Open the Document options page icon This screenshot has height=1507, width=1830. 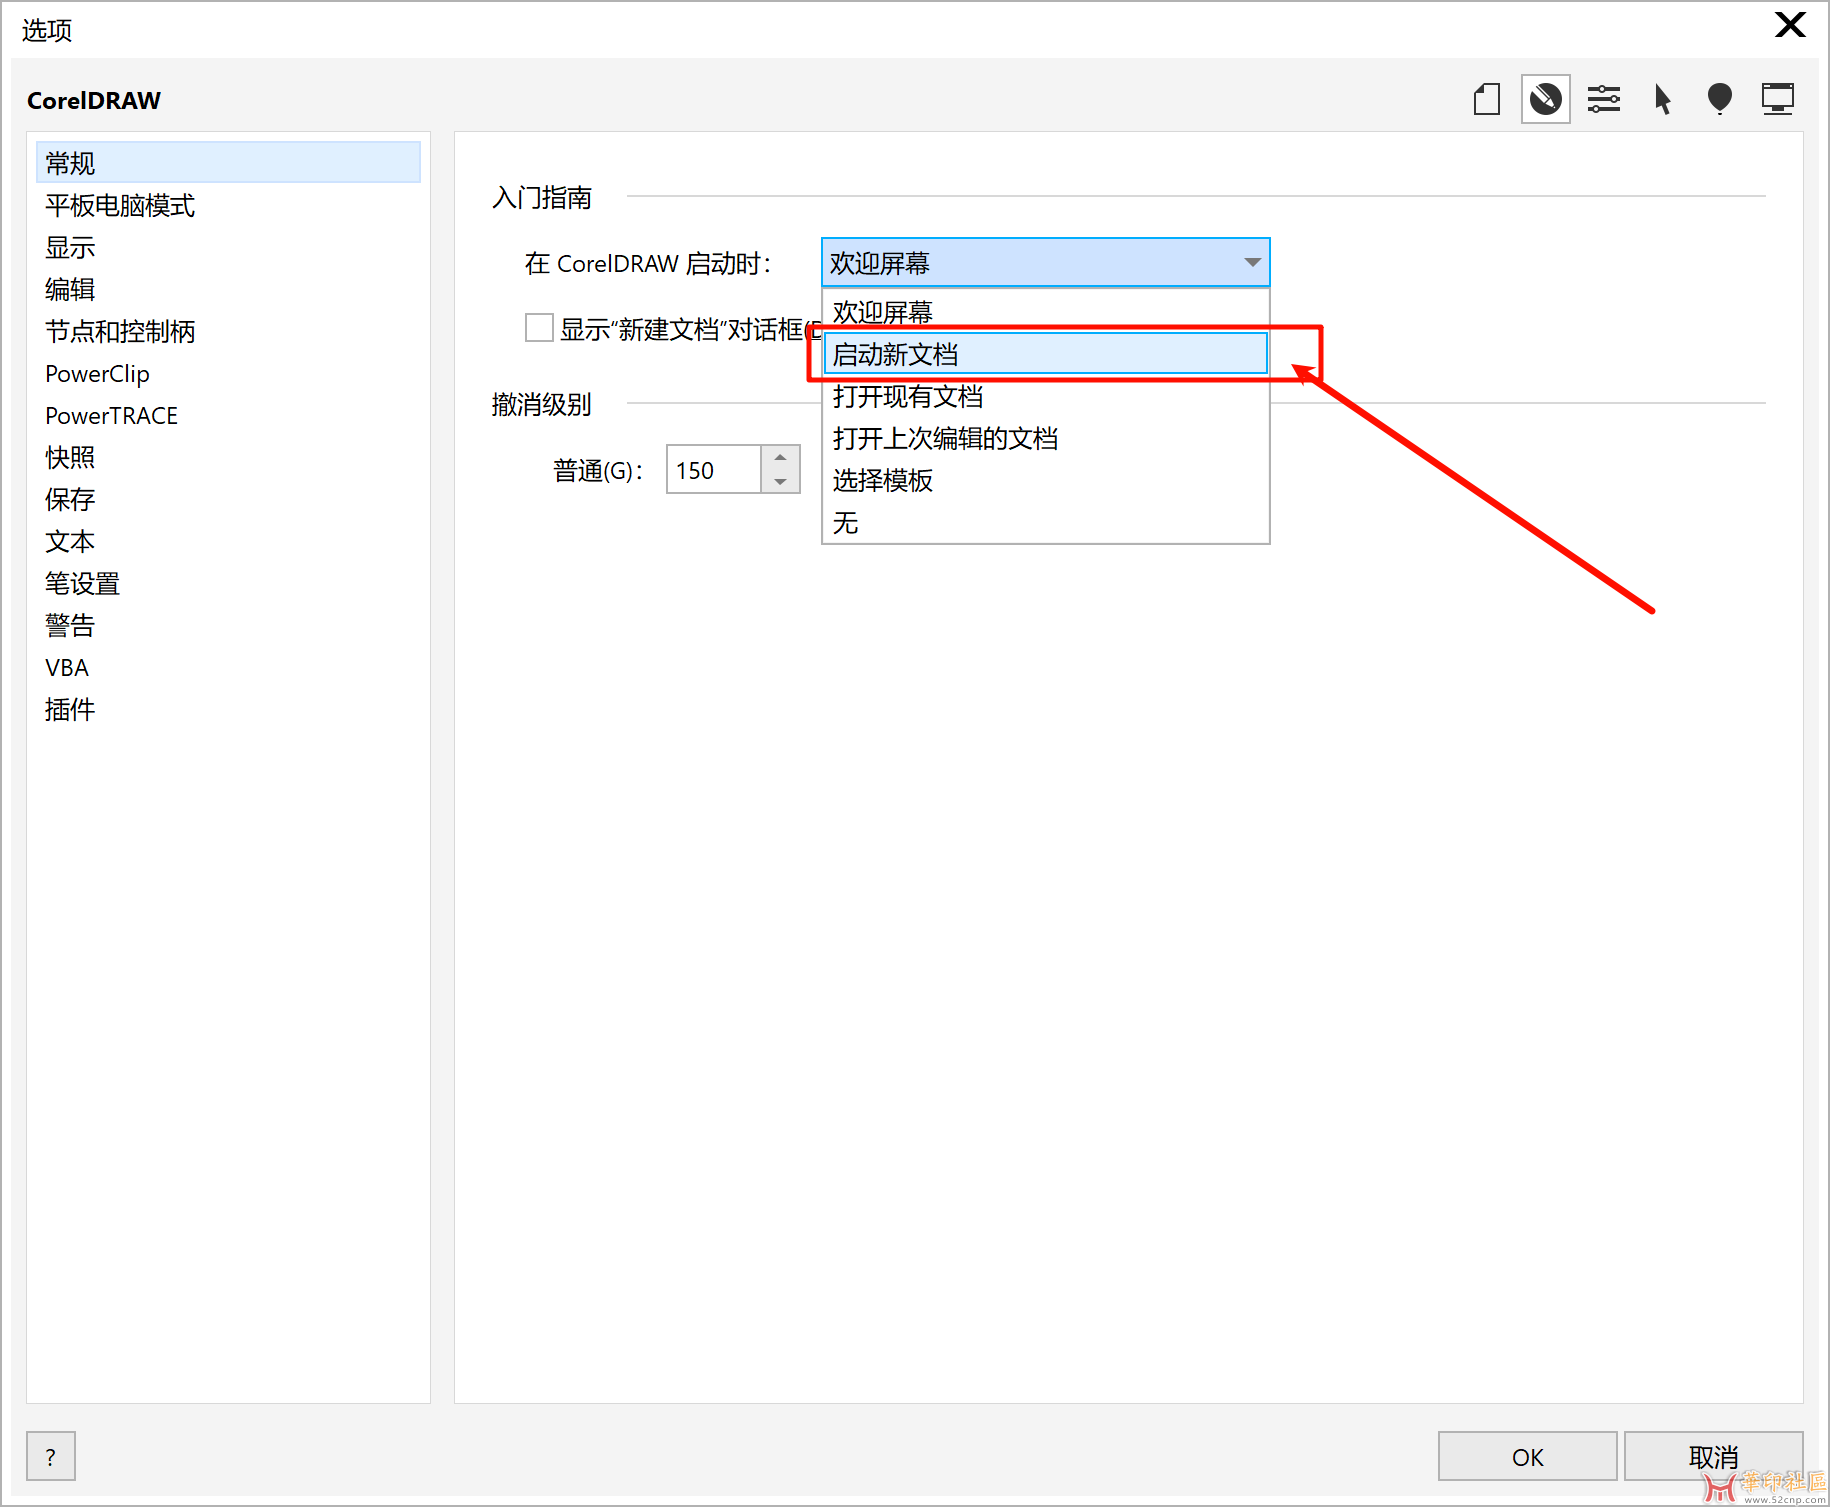1487,99
